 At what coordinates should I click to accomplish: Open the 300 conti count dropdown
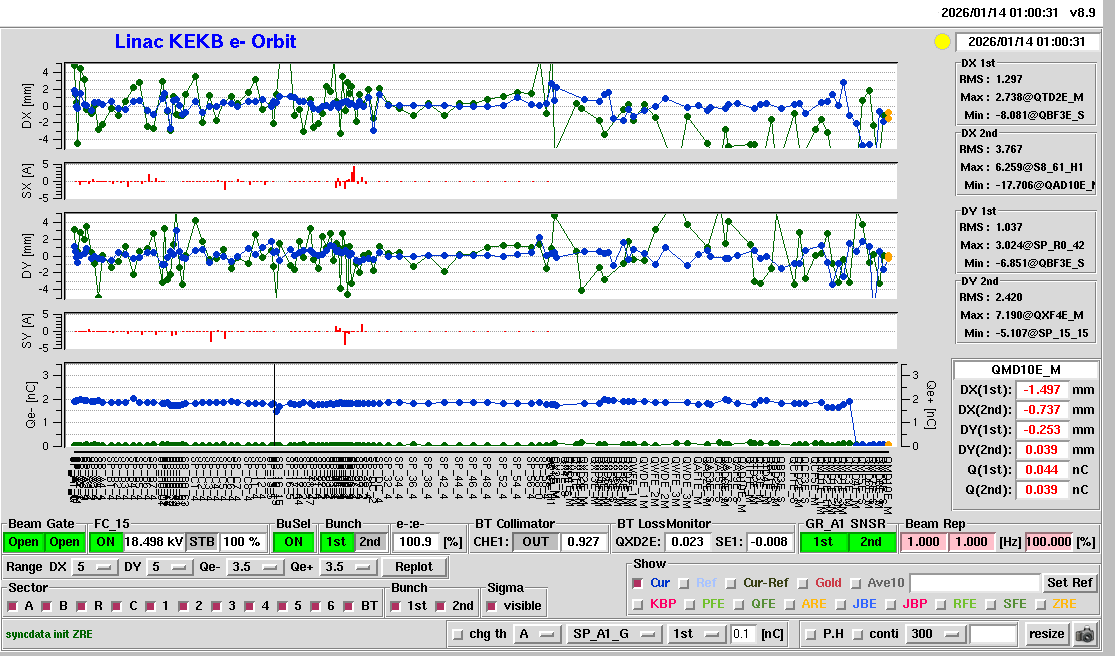coord(934,633)
